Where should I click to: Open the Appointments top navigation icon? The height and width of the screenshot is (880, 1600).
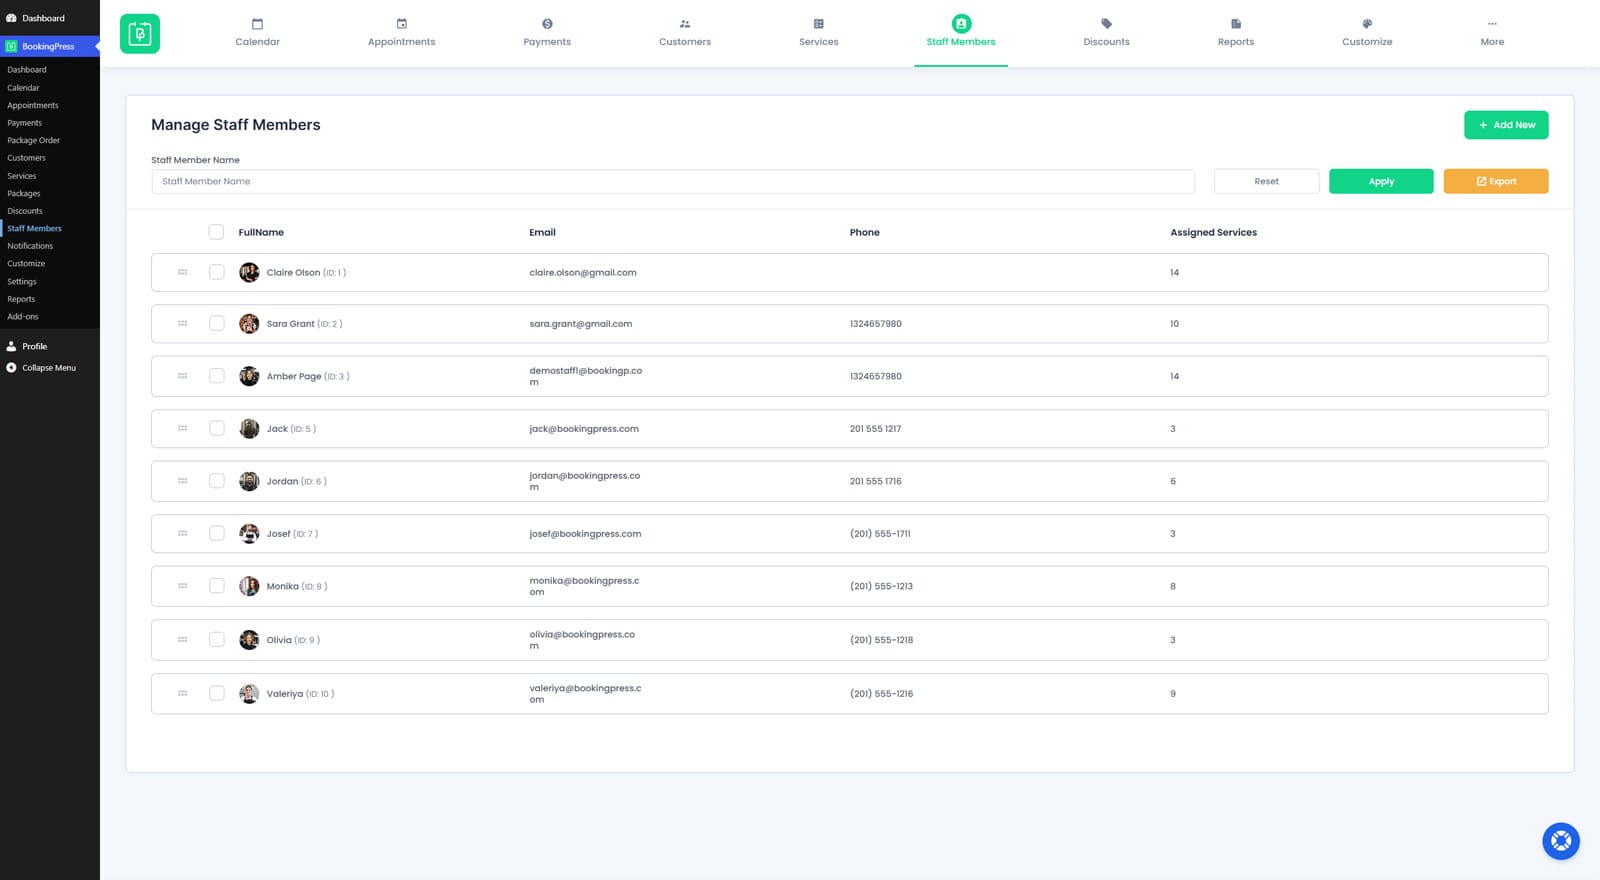coord(401,24)
